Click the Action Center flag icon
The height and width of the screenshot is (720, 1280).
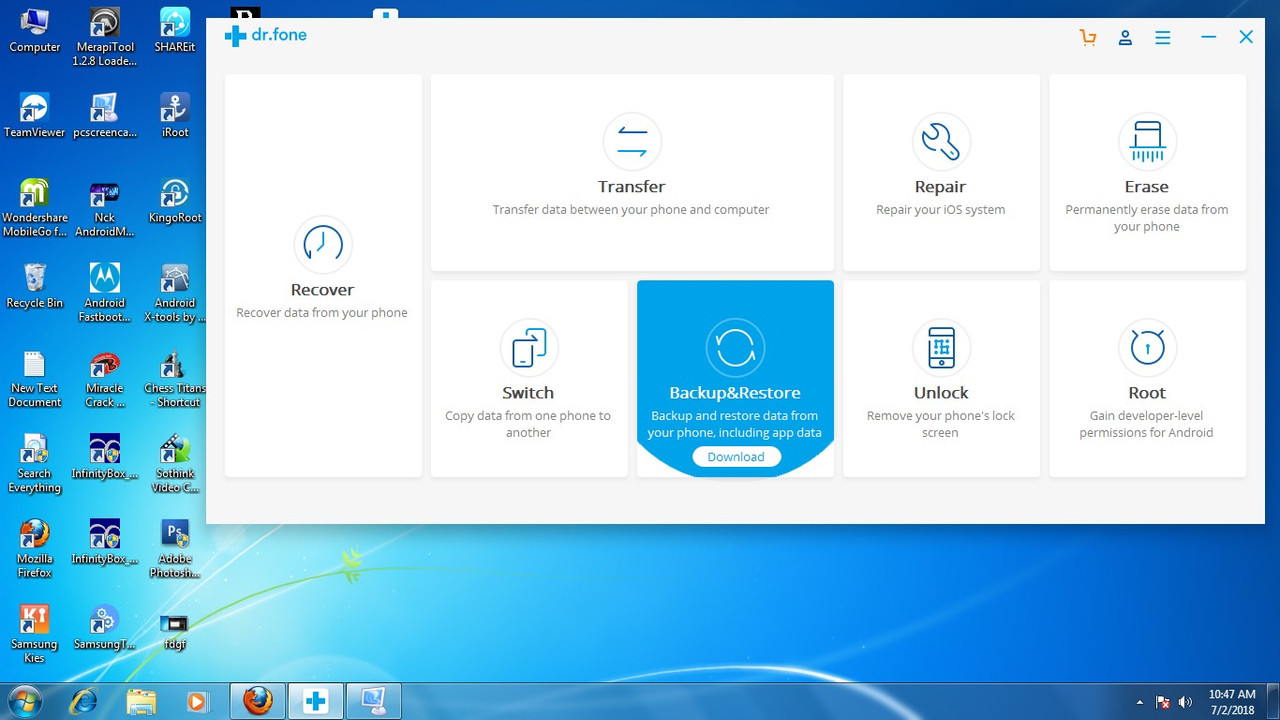pyautogui.click(x=1163, y=702)
